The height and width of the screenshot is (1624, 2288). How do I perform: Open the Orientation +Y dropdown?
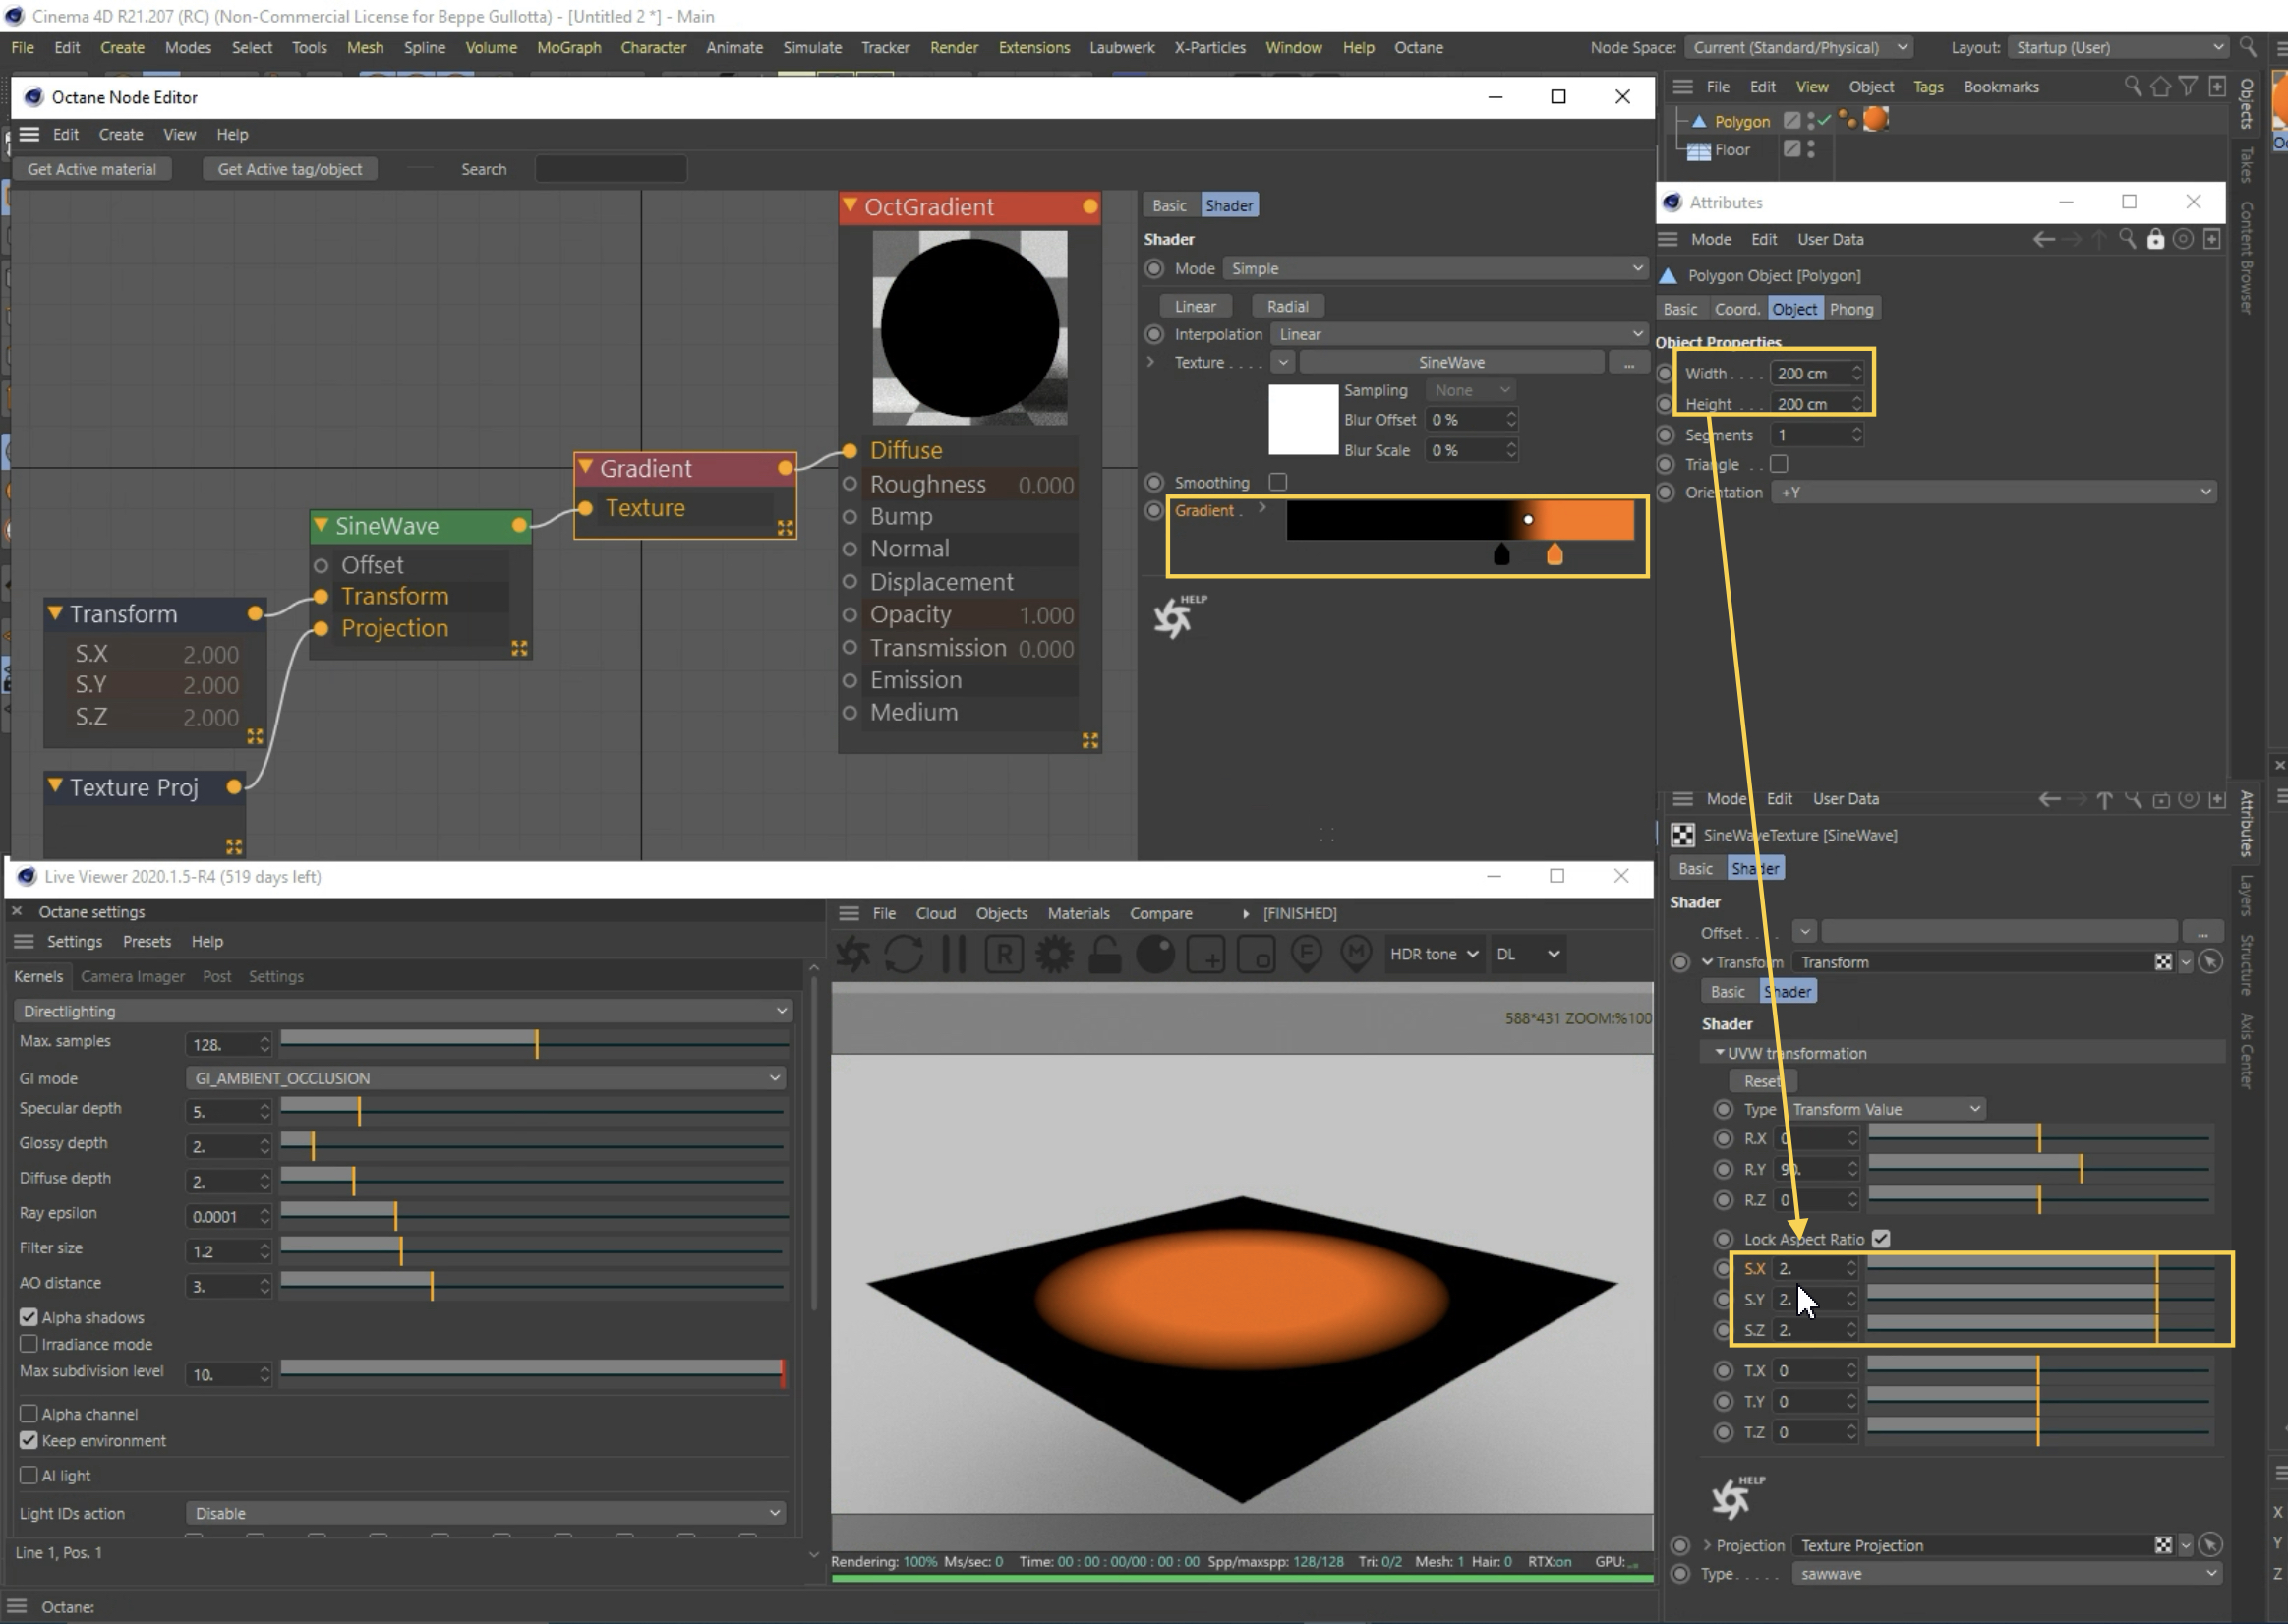1994,492
